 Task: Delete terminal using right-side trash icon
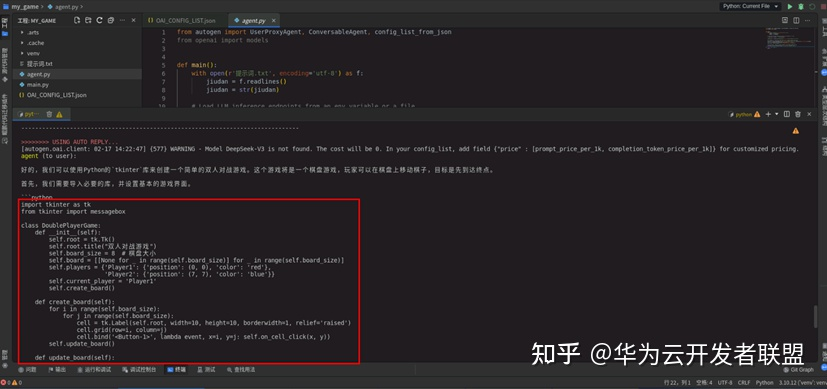797,114
